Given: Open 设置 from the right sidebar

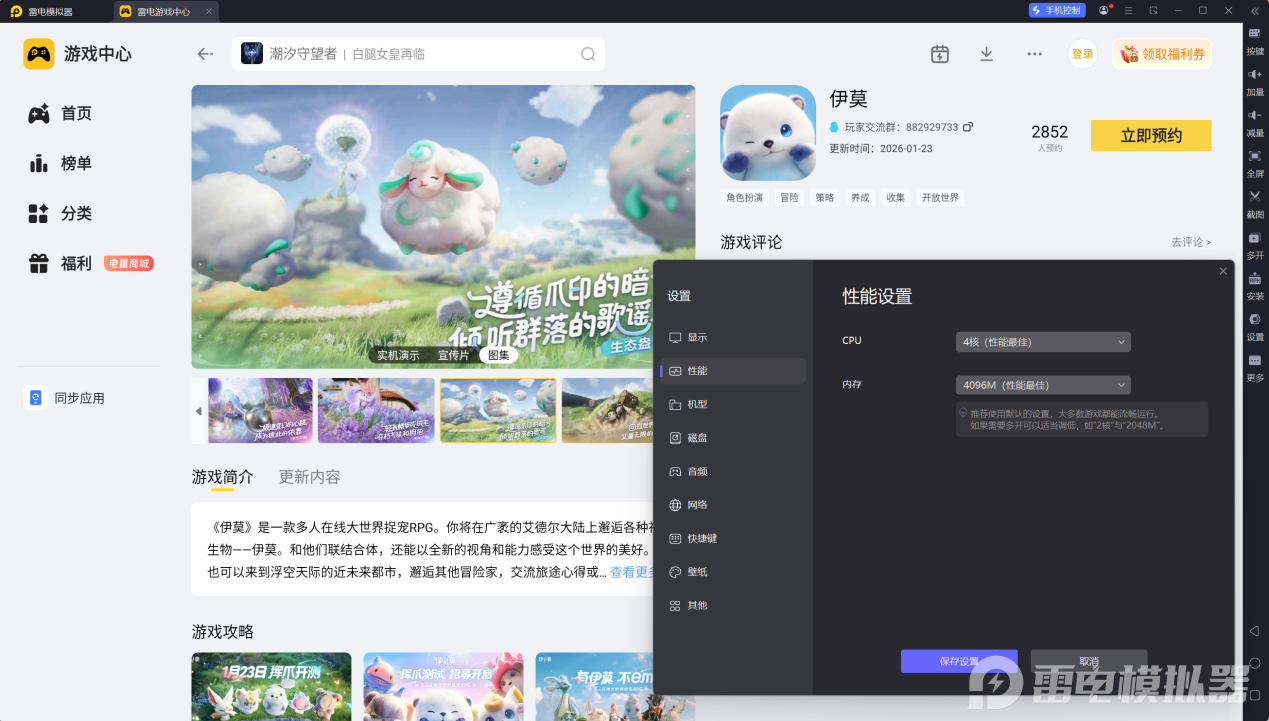Looking at the screenshot, I should pyautogui.click(x=1254, y=326).
